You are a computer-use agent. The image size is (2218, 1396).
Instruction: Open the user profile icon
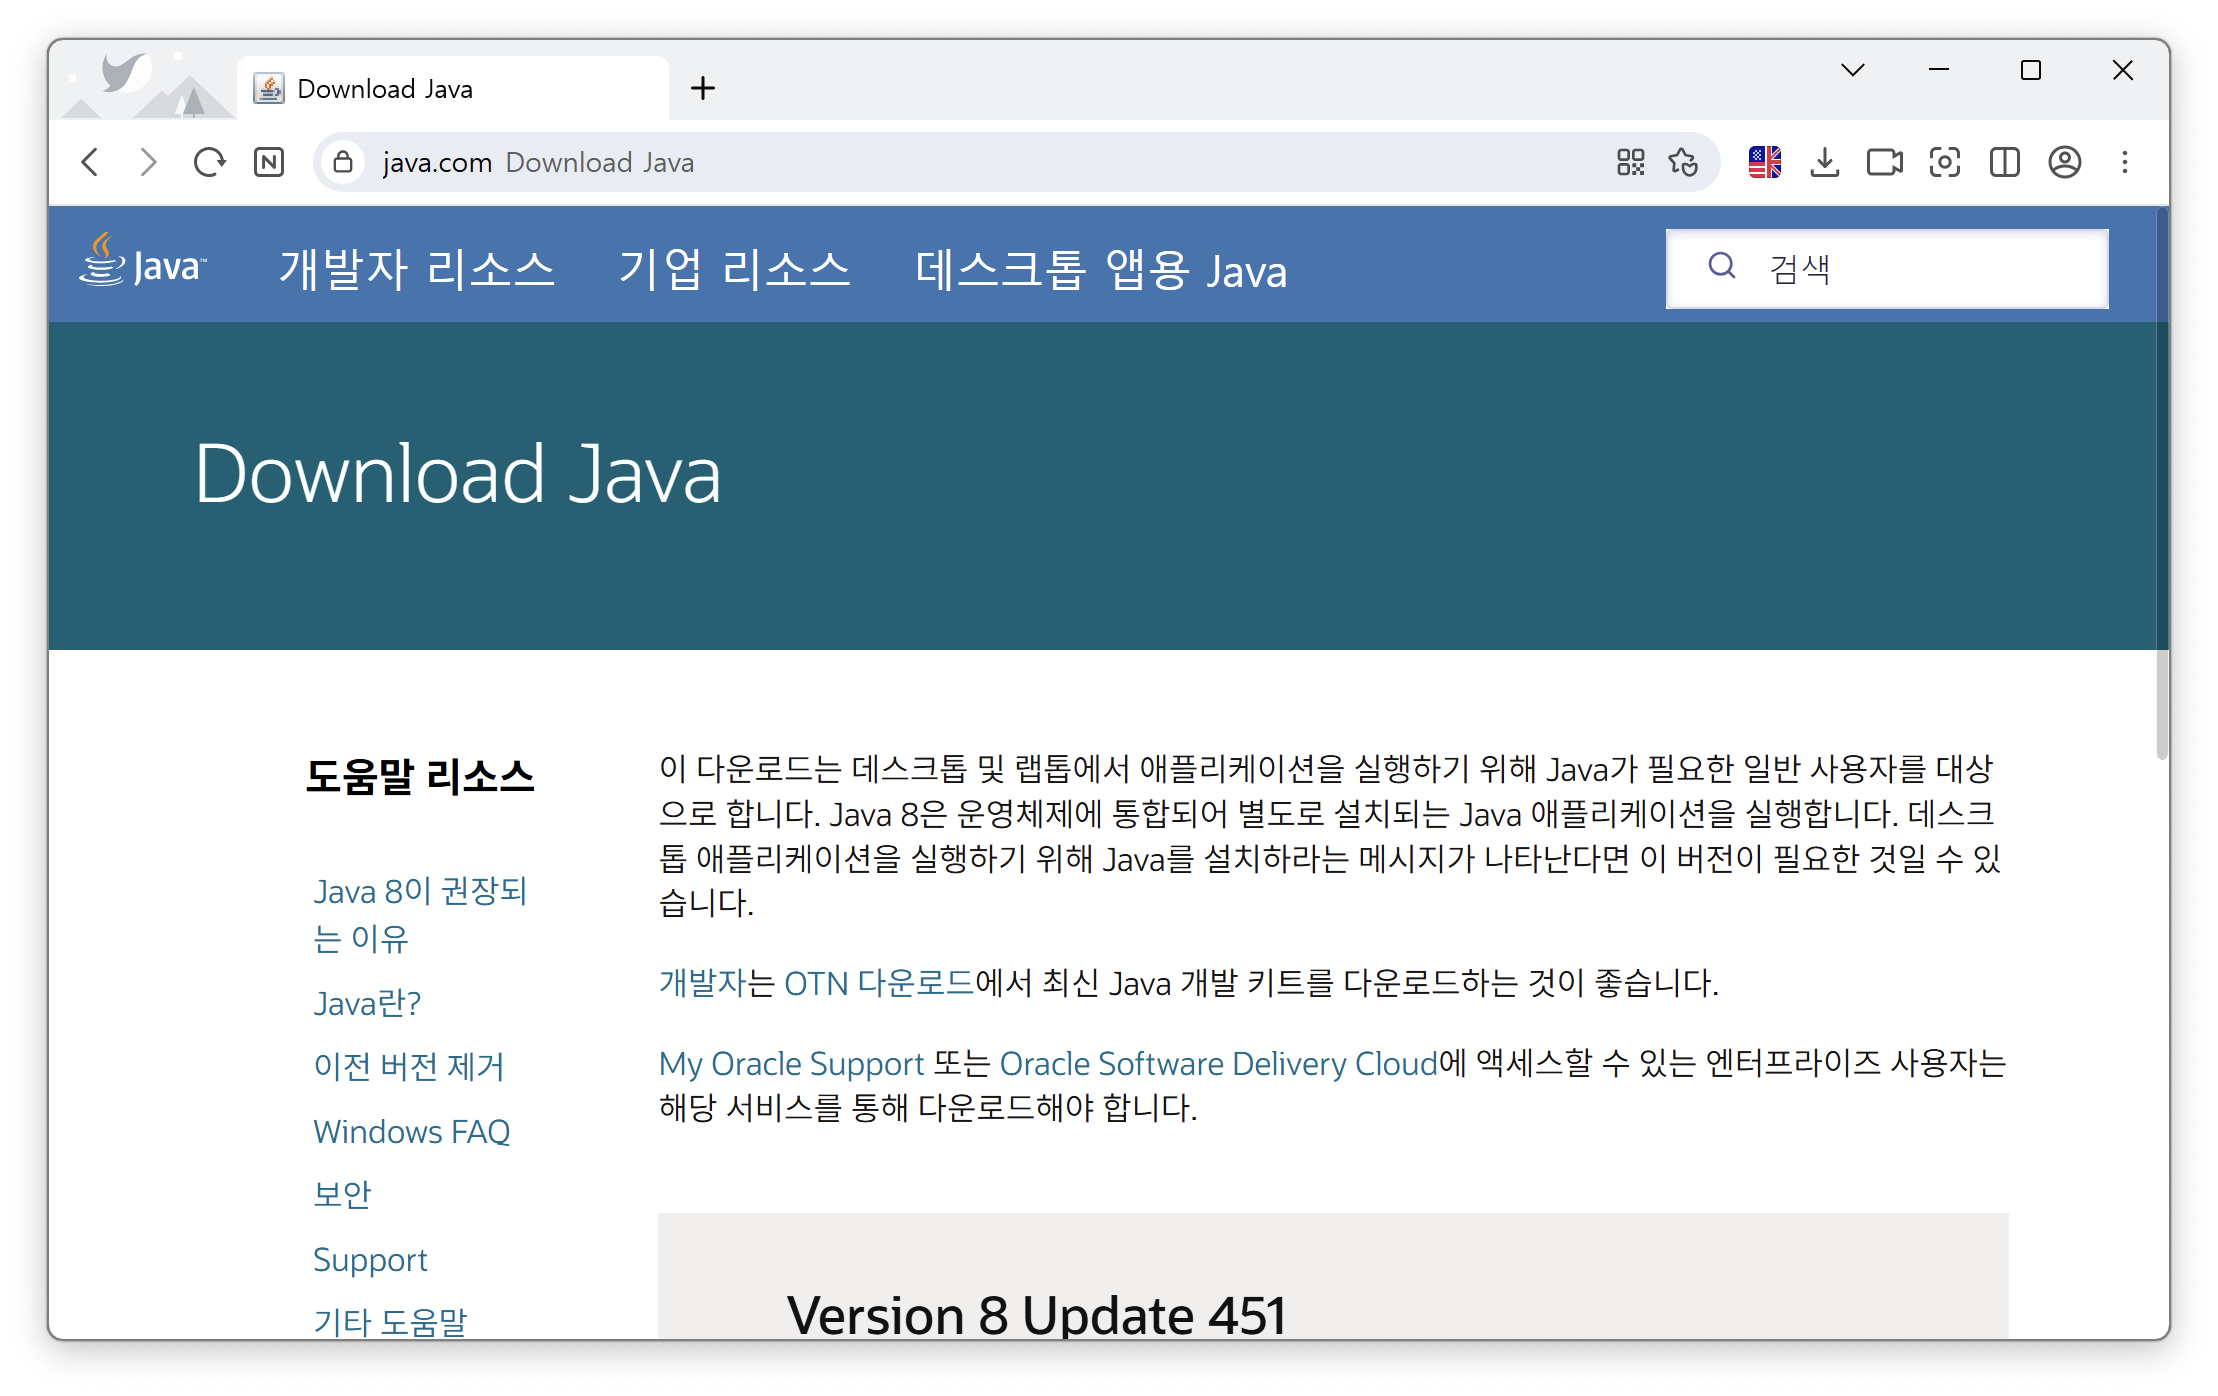click(2065, 162)
